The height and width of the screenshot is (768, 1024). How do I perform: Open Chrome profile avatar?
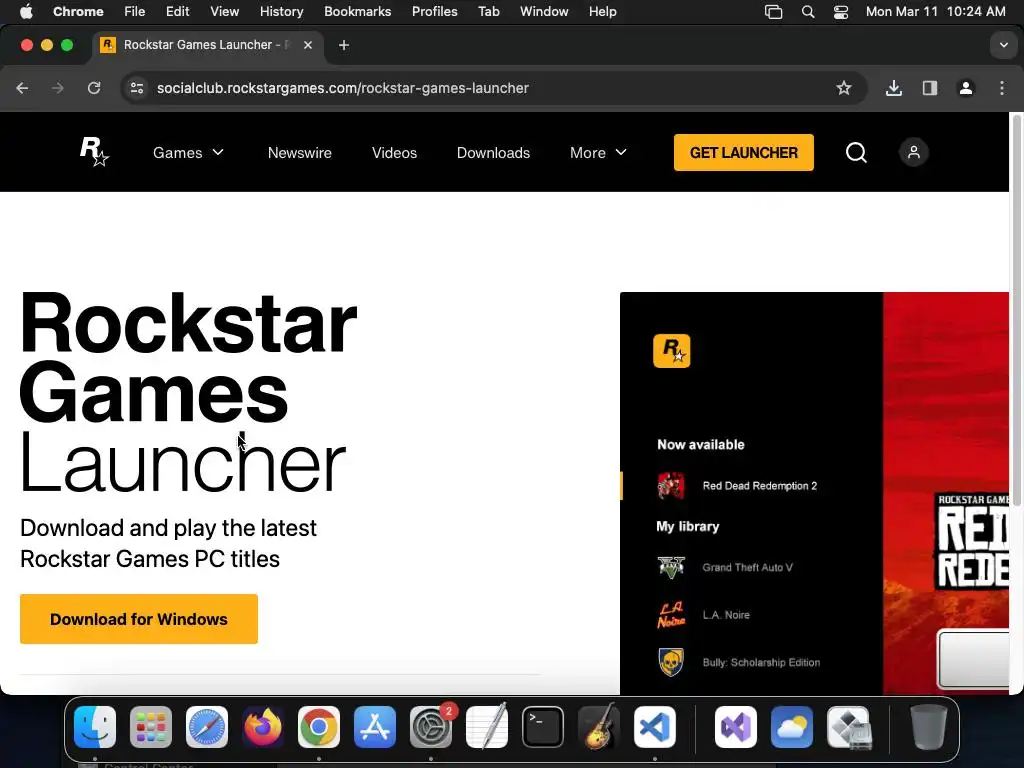click(966, 88)
